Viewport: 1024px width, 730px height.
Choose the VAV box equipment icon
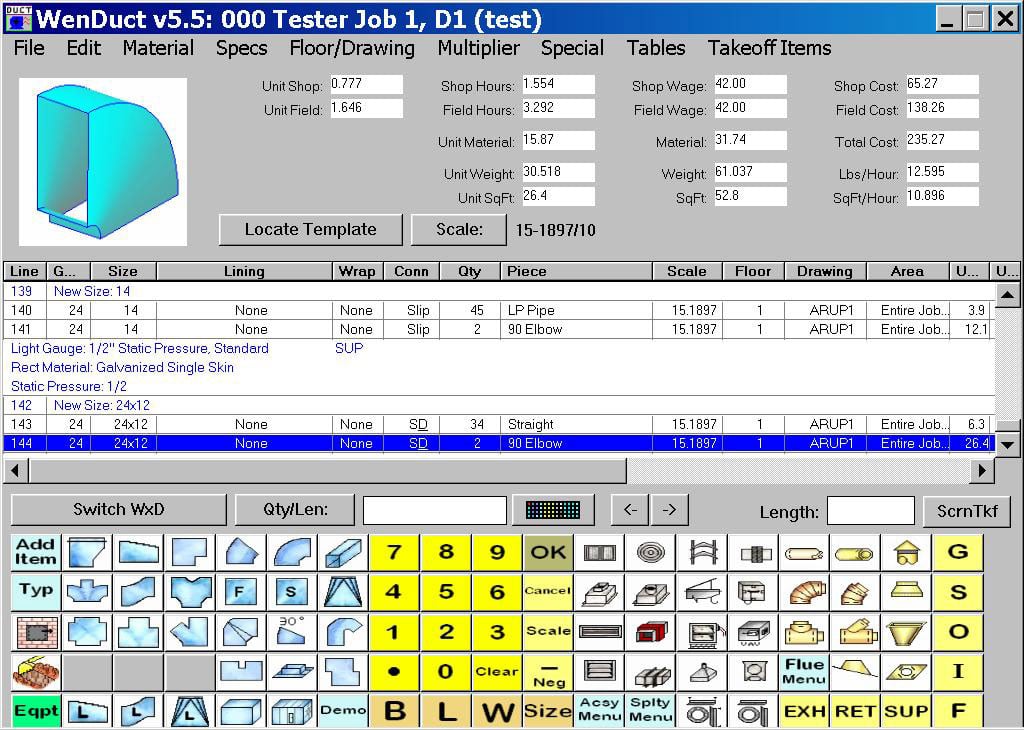pos(755,632)
